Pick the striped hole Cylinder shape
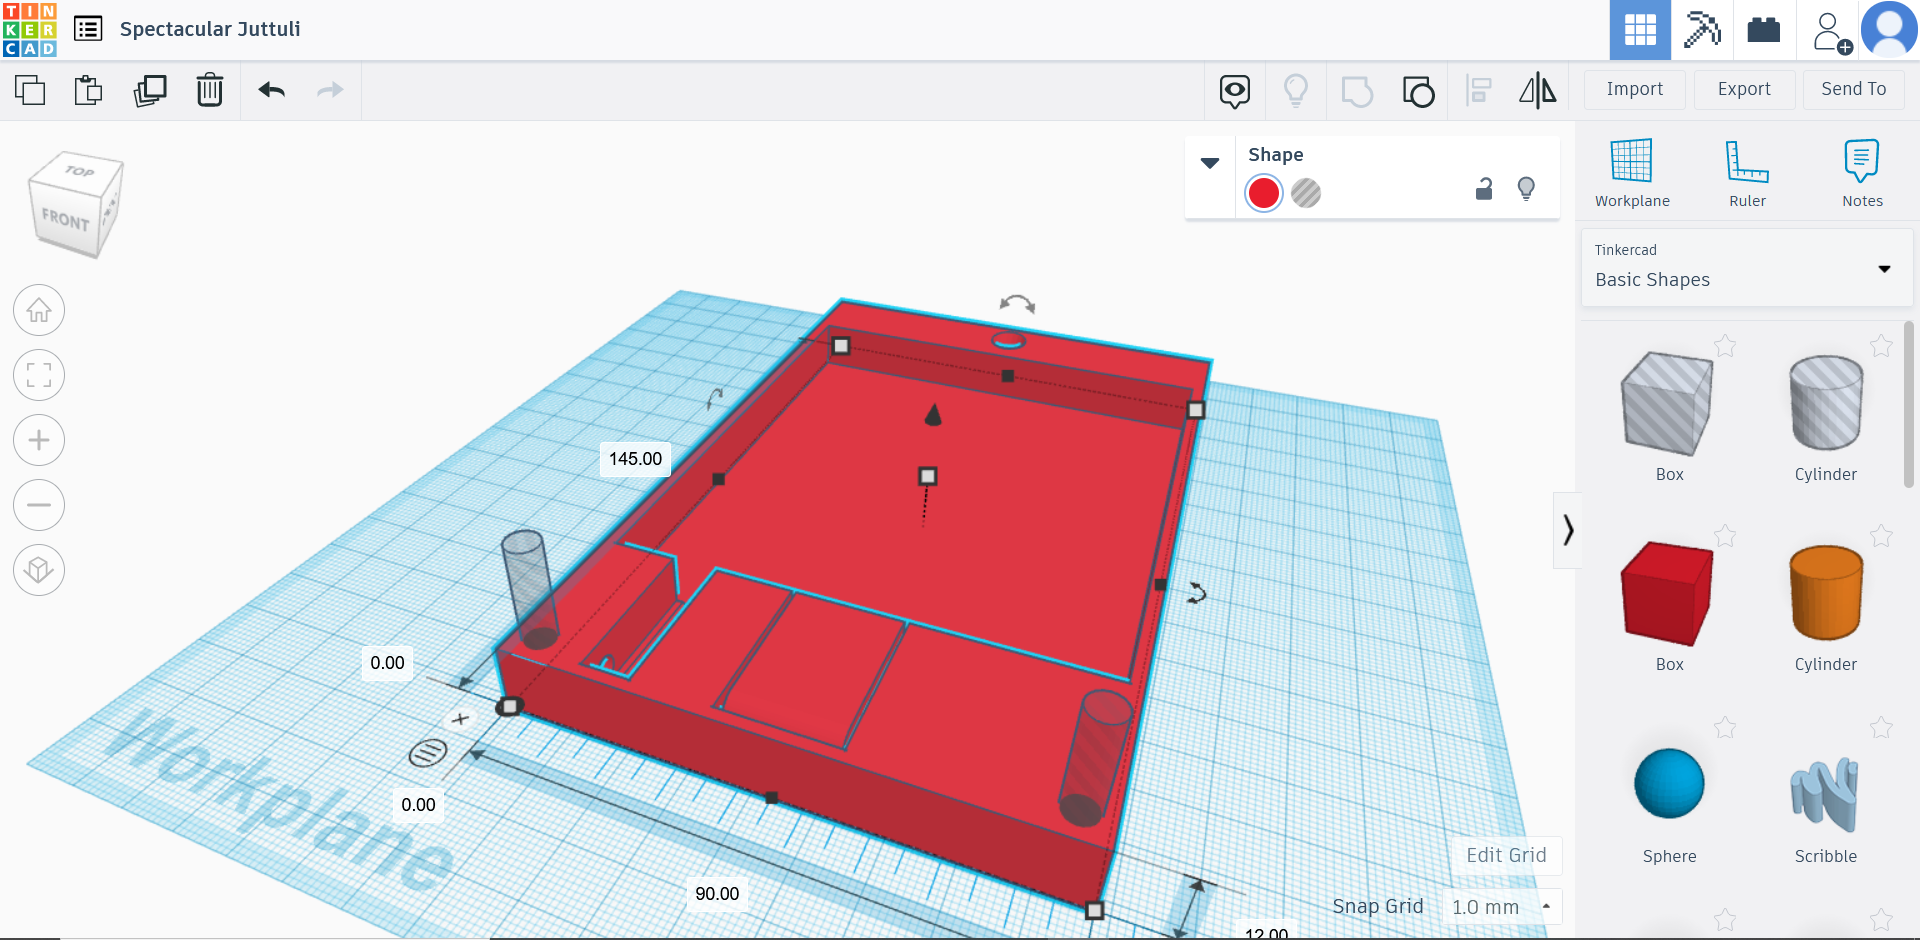The image size is (1920, 940). click(1826, 404)
